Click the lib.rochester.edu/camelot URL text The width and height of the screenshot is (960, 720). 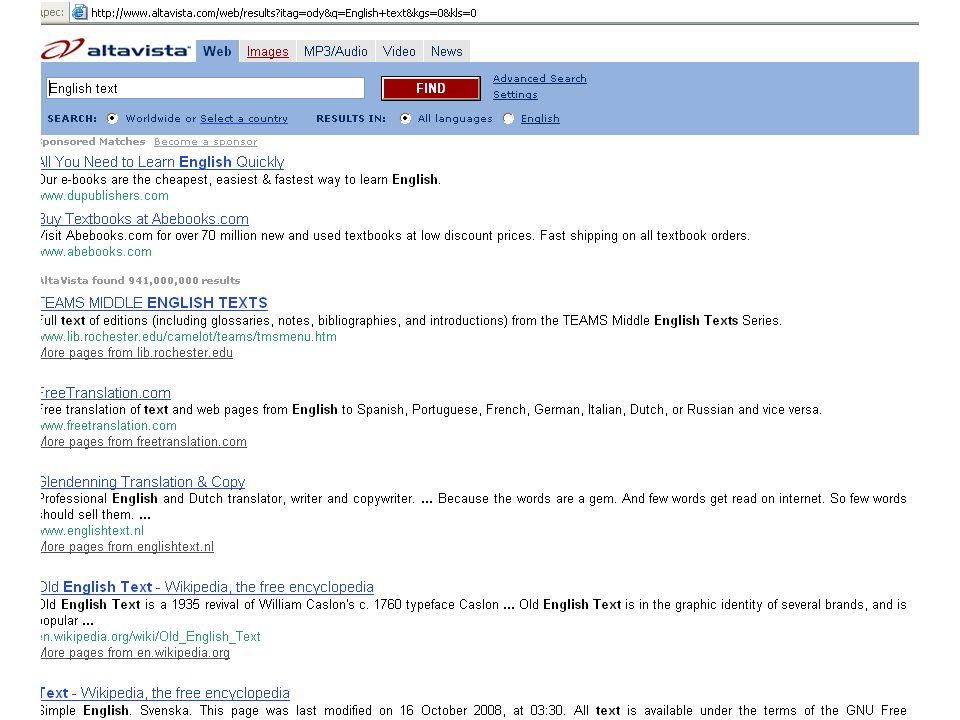(189, 336)
